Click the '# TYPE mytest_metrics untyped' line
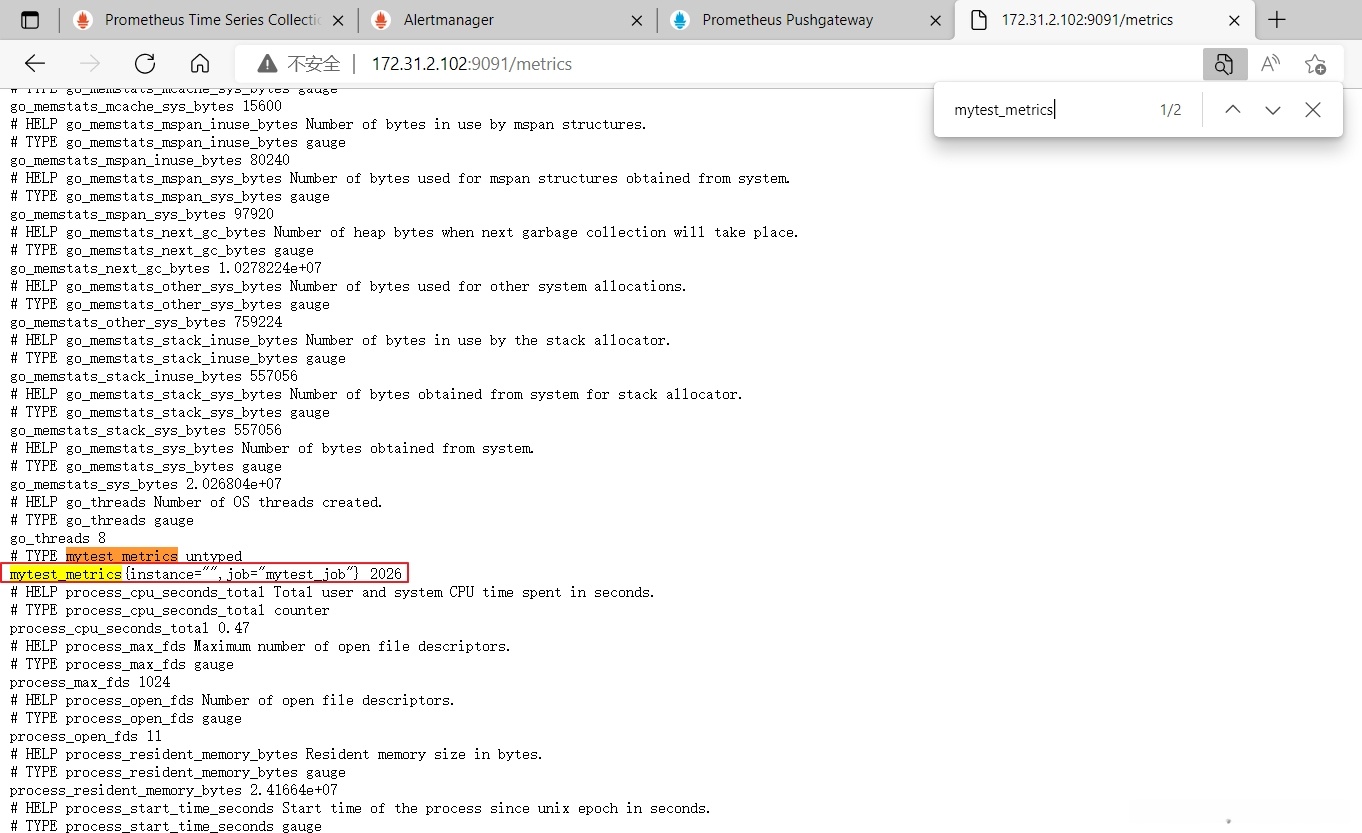The width and height of the screenshot is (1362, 833). [x=126, y=556]
